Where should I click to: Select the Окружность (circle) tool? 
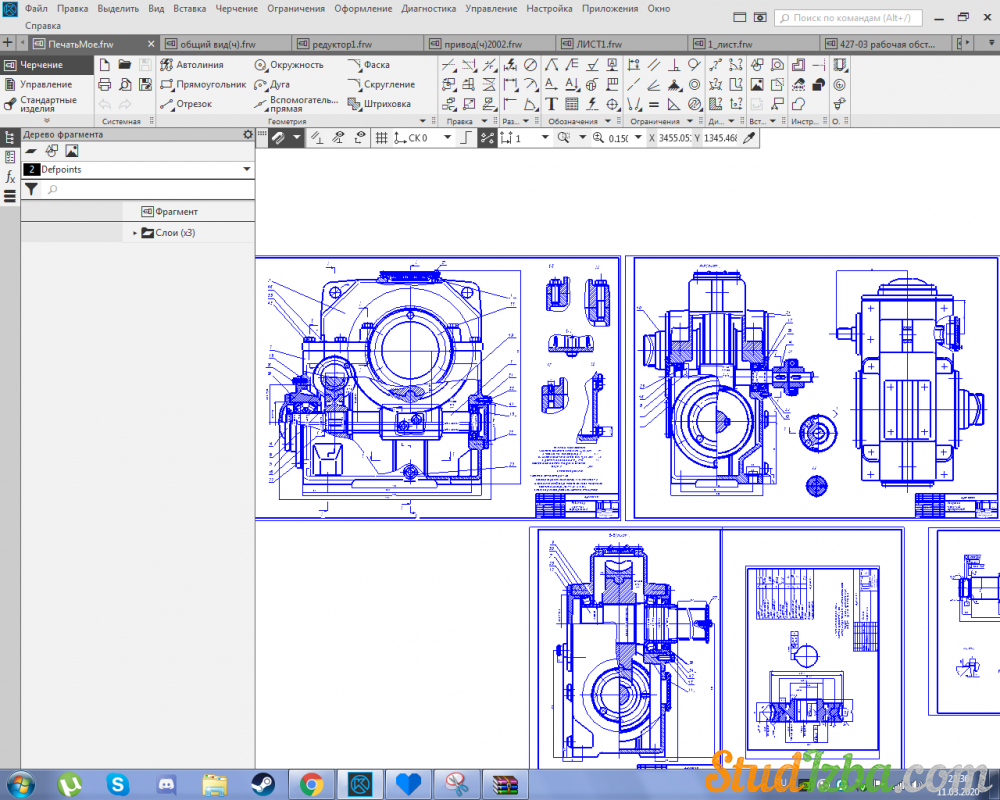[x=288, y=65]
